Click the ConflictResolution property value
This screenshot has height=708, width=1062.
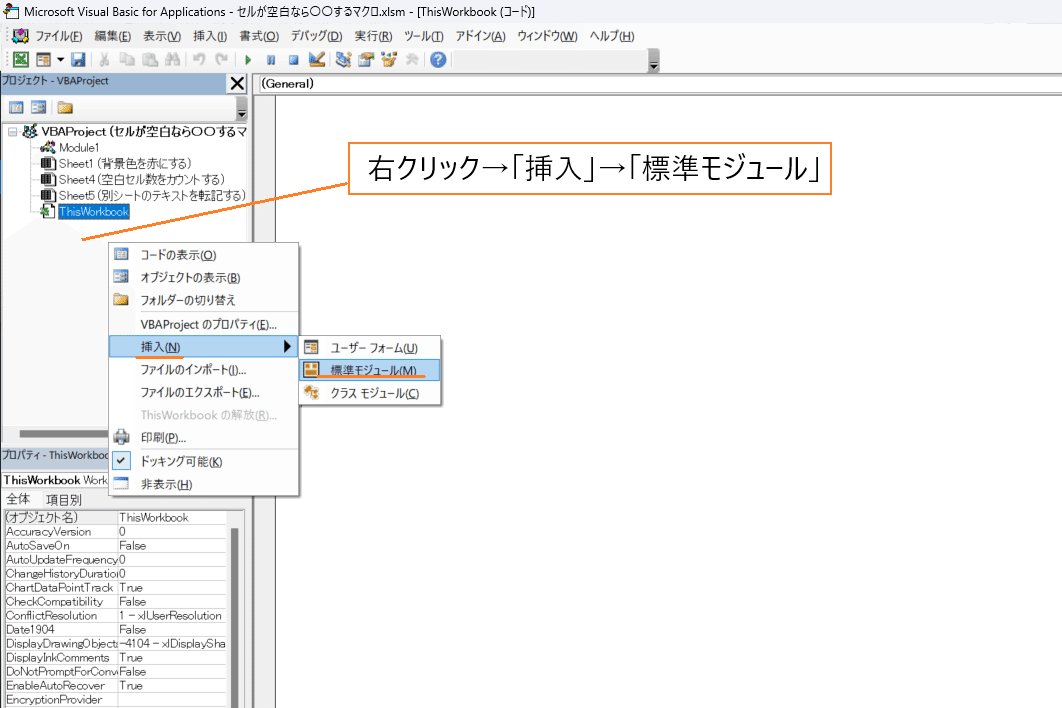172,615
